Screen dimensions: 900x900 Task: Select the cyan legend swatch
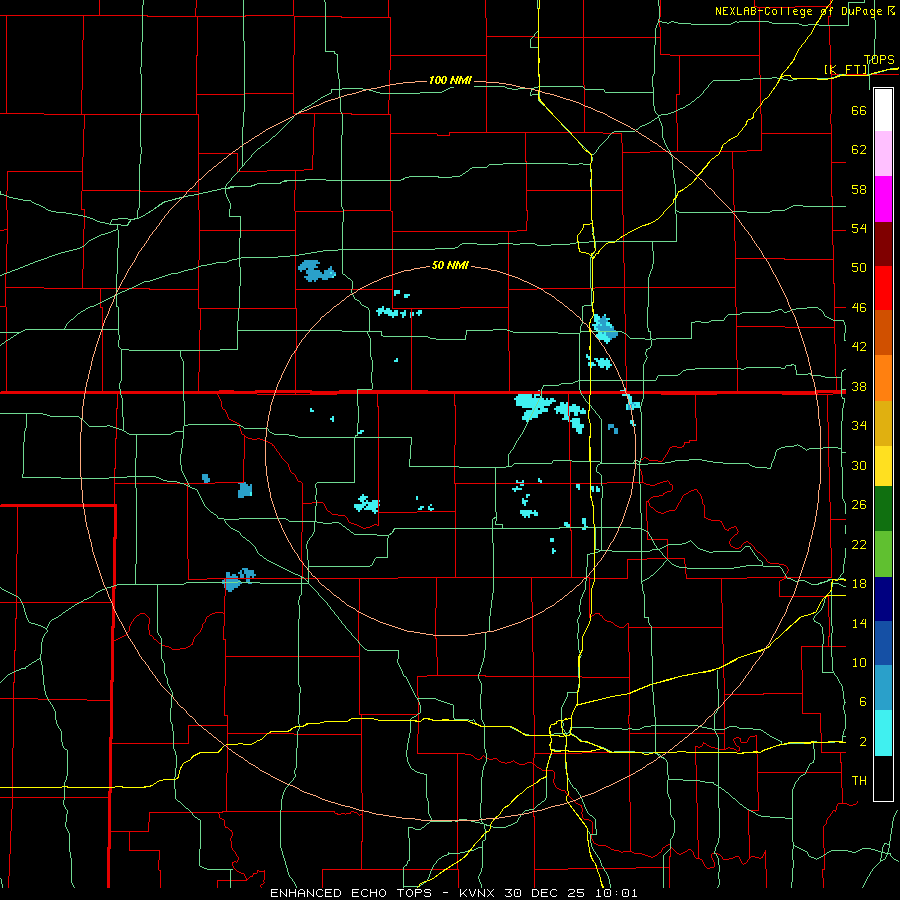(x=883, y=733)
